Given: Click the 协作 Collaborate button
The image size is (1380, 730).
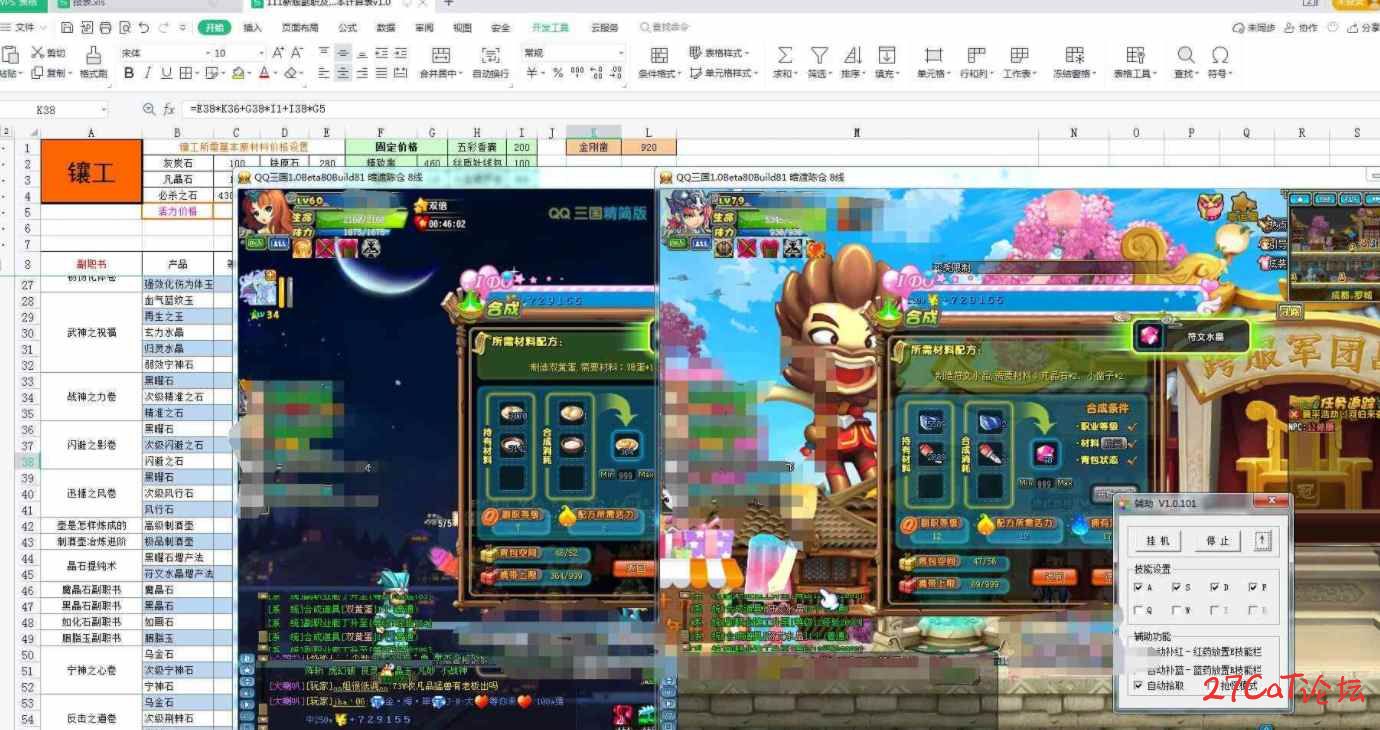Looking at the screenshot, I should 1301,28.
